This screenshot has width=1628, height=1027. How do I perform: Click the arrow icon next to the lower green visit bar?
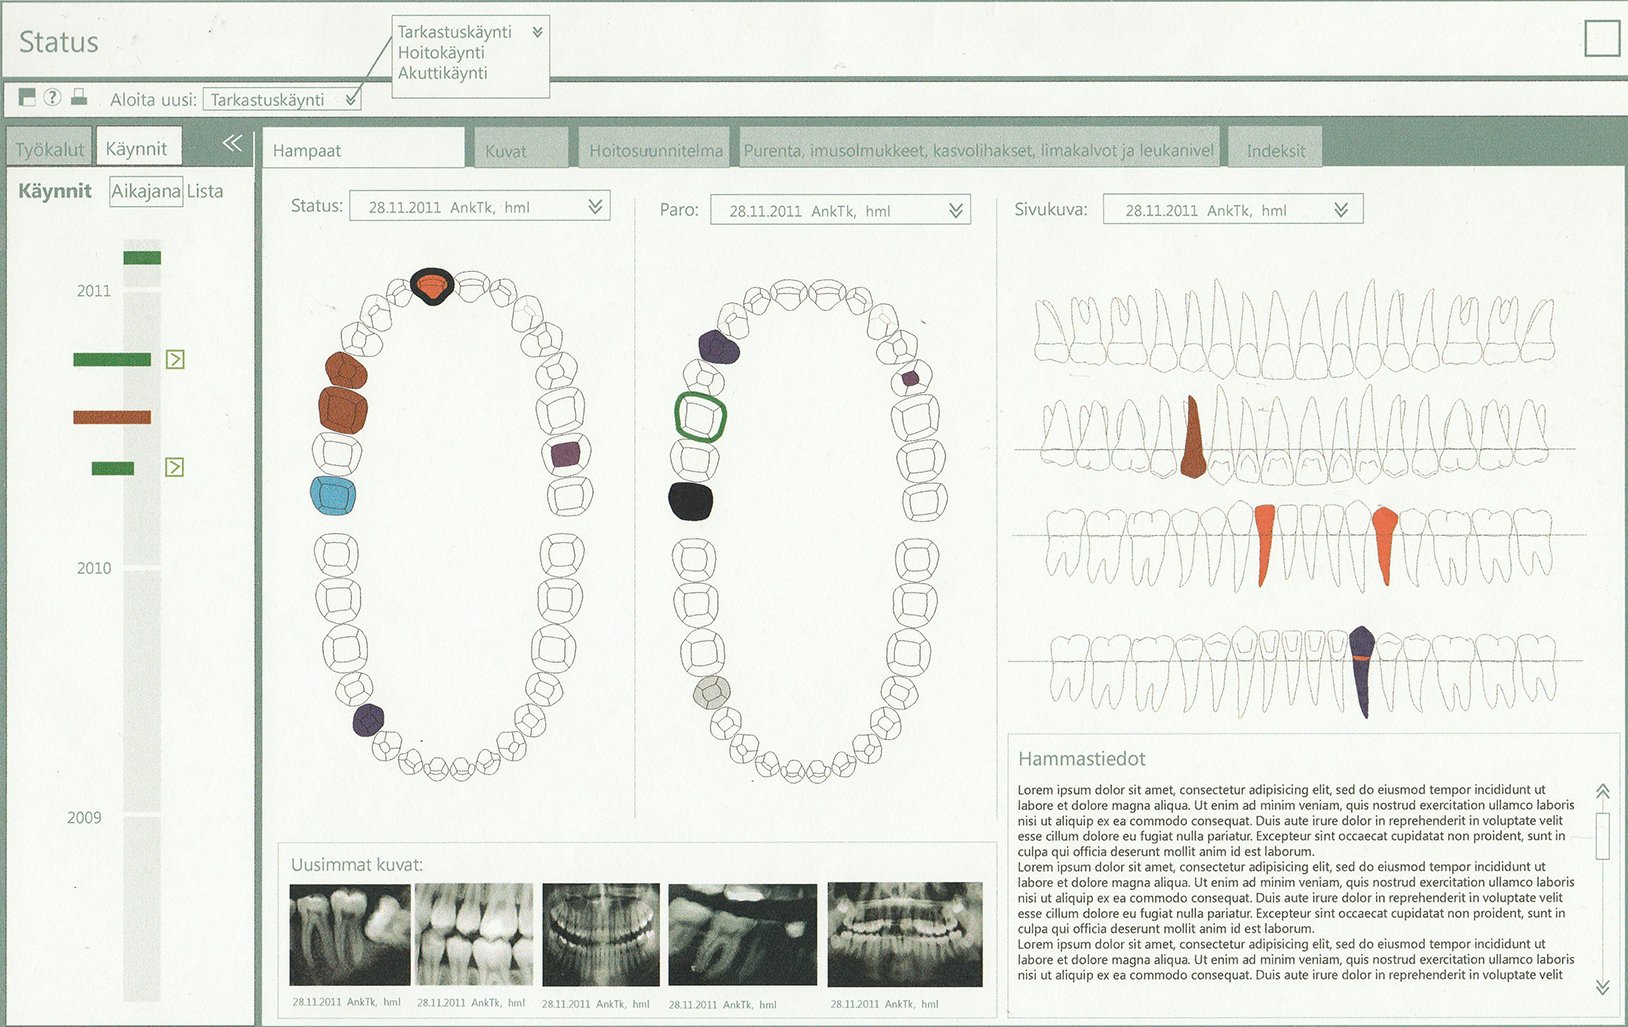174,467
